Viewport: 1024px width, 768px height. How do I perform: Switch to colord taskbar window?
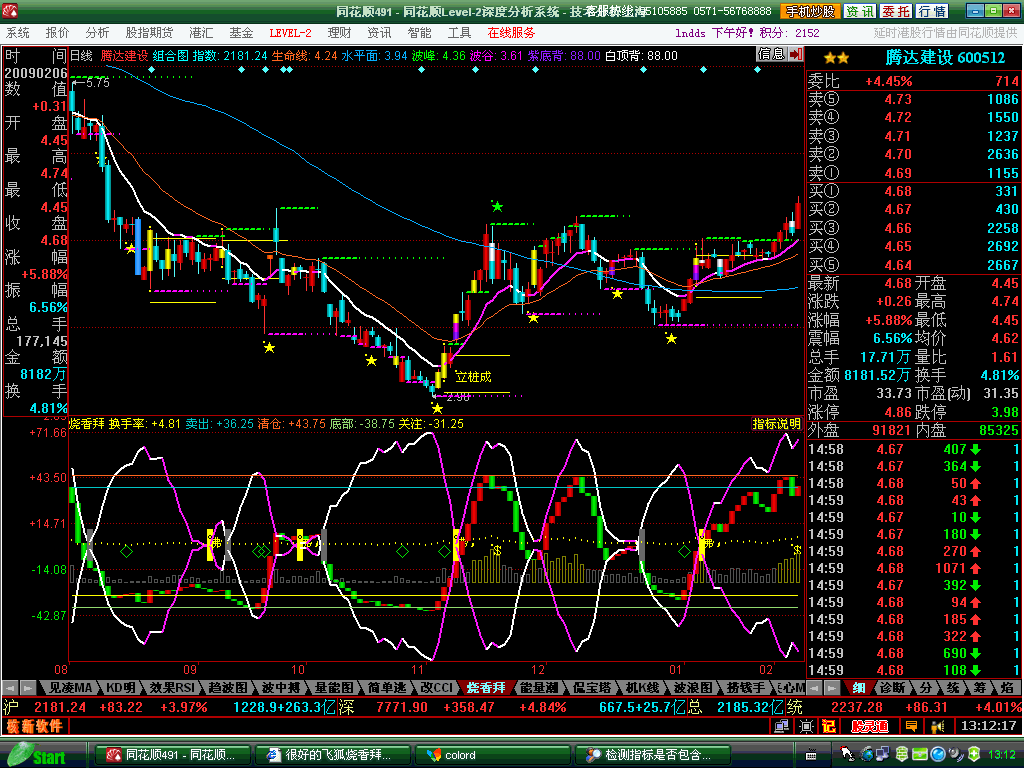(x=492, y=756)
